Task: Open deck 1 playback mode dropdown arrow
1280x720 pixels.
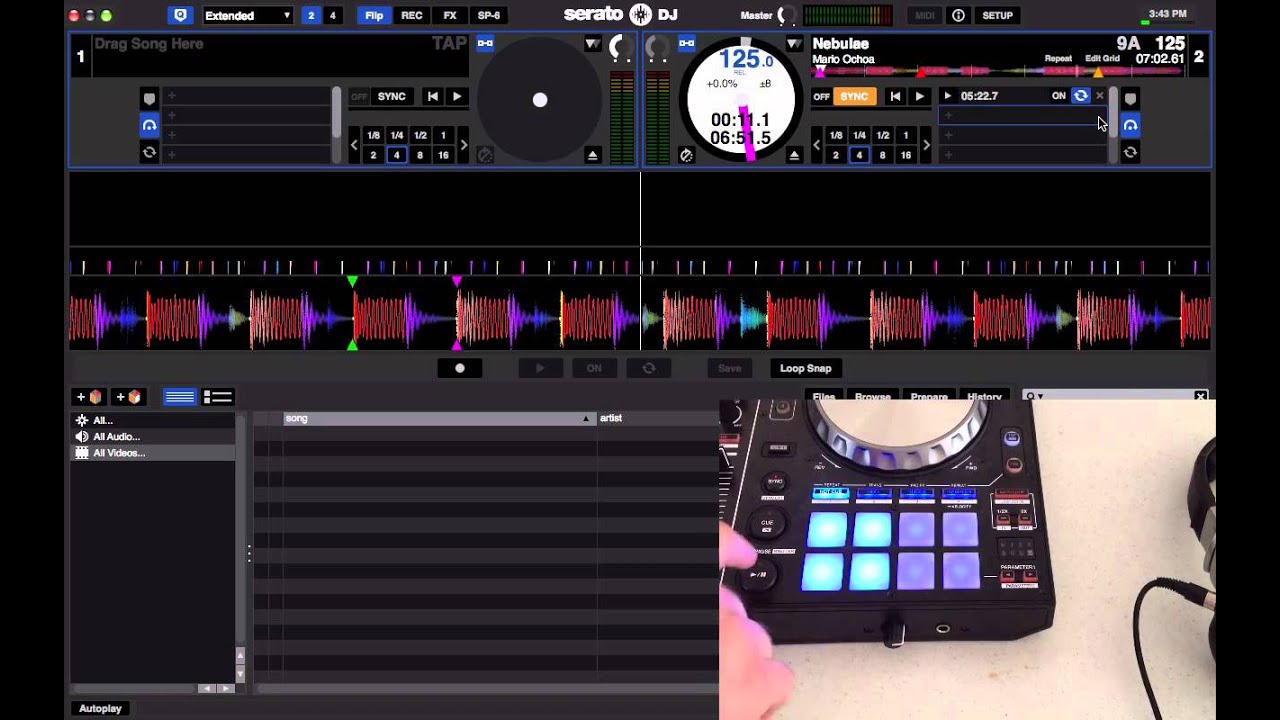Action: coord(593,44)
